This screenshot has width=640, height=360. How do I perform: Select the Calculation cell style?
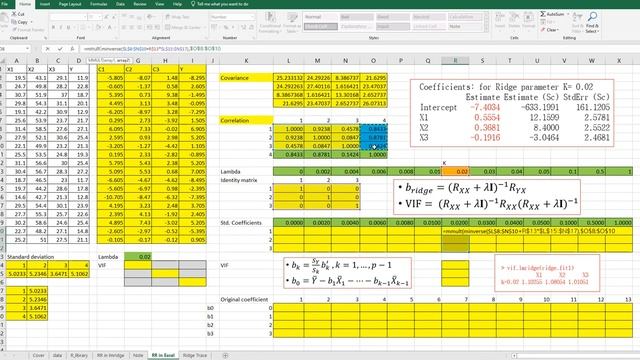[465, 17]
